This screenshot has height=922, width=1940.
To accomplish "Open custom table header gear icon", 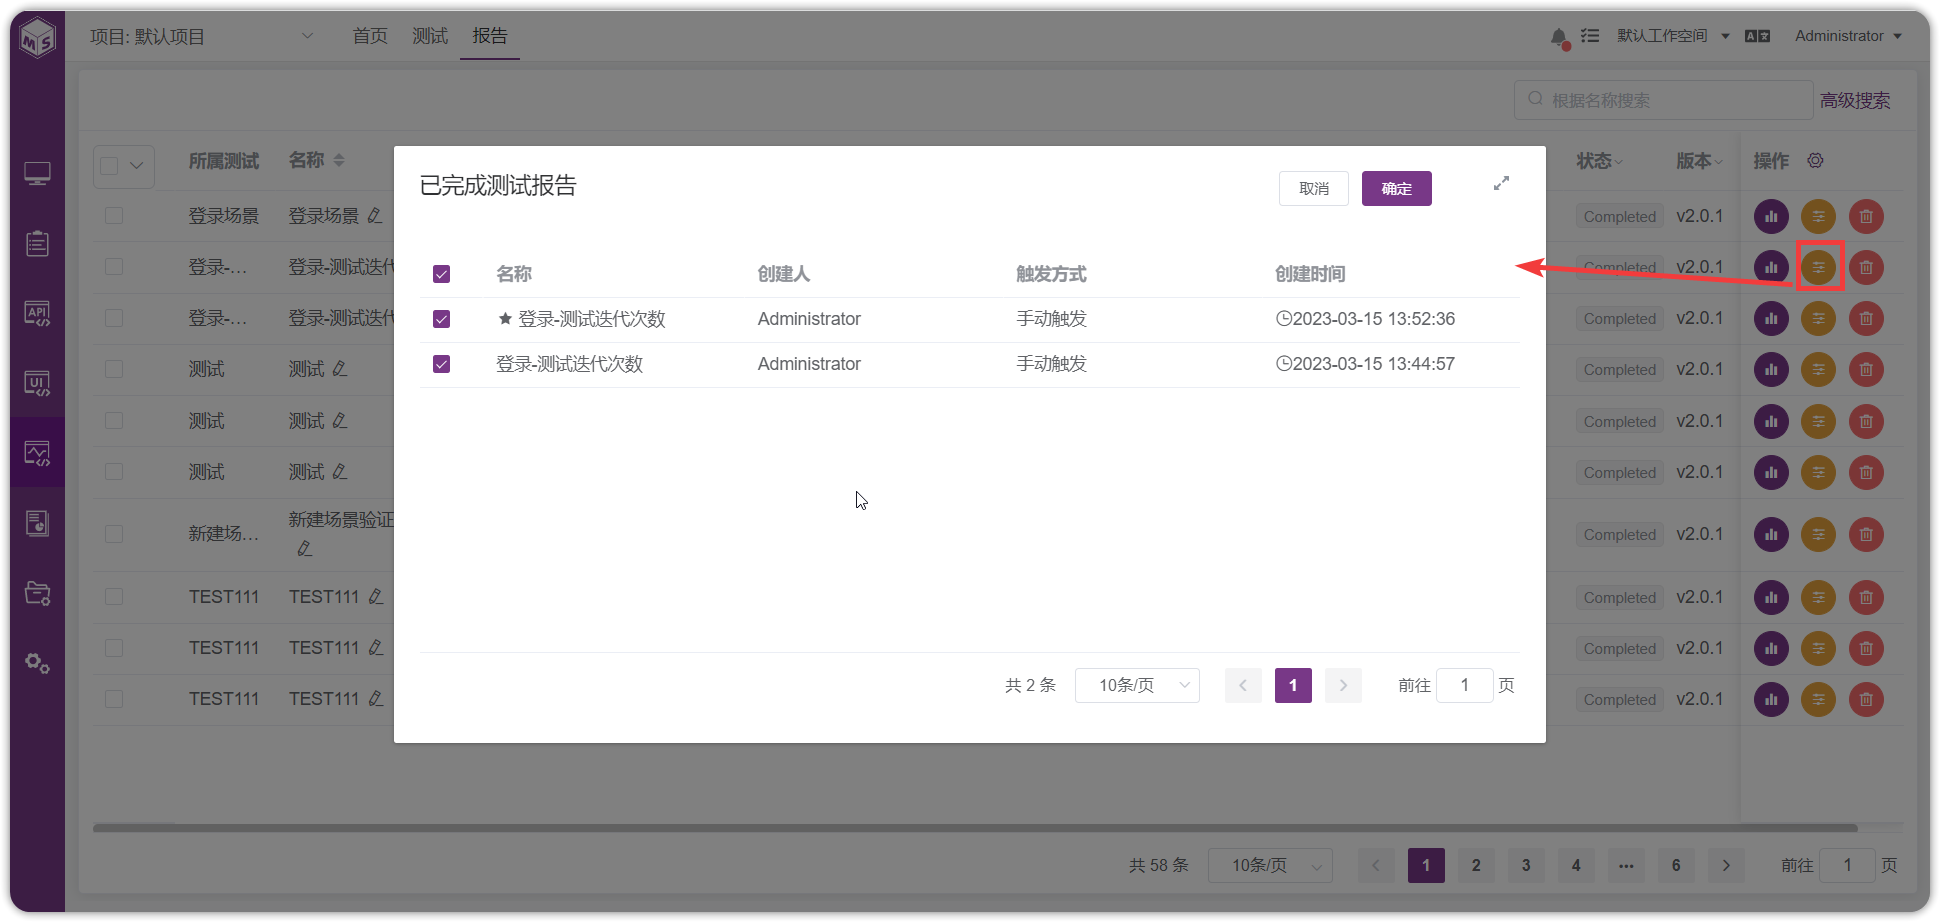I will click(1815, 160).
